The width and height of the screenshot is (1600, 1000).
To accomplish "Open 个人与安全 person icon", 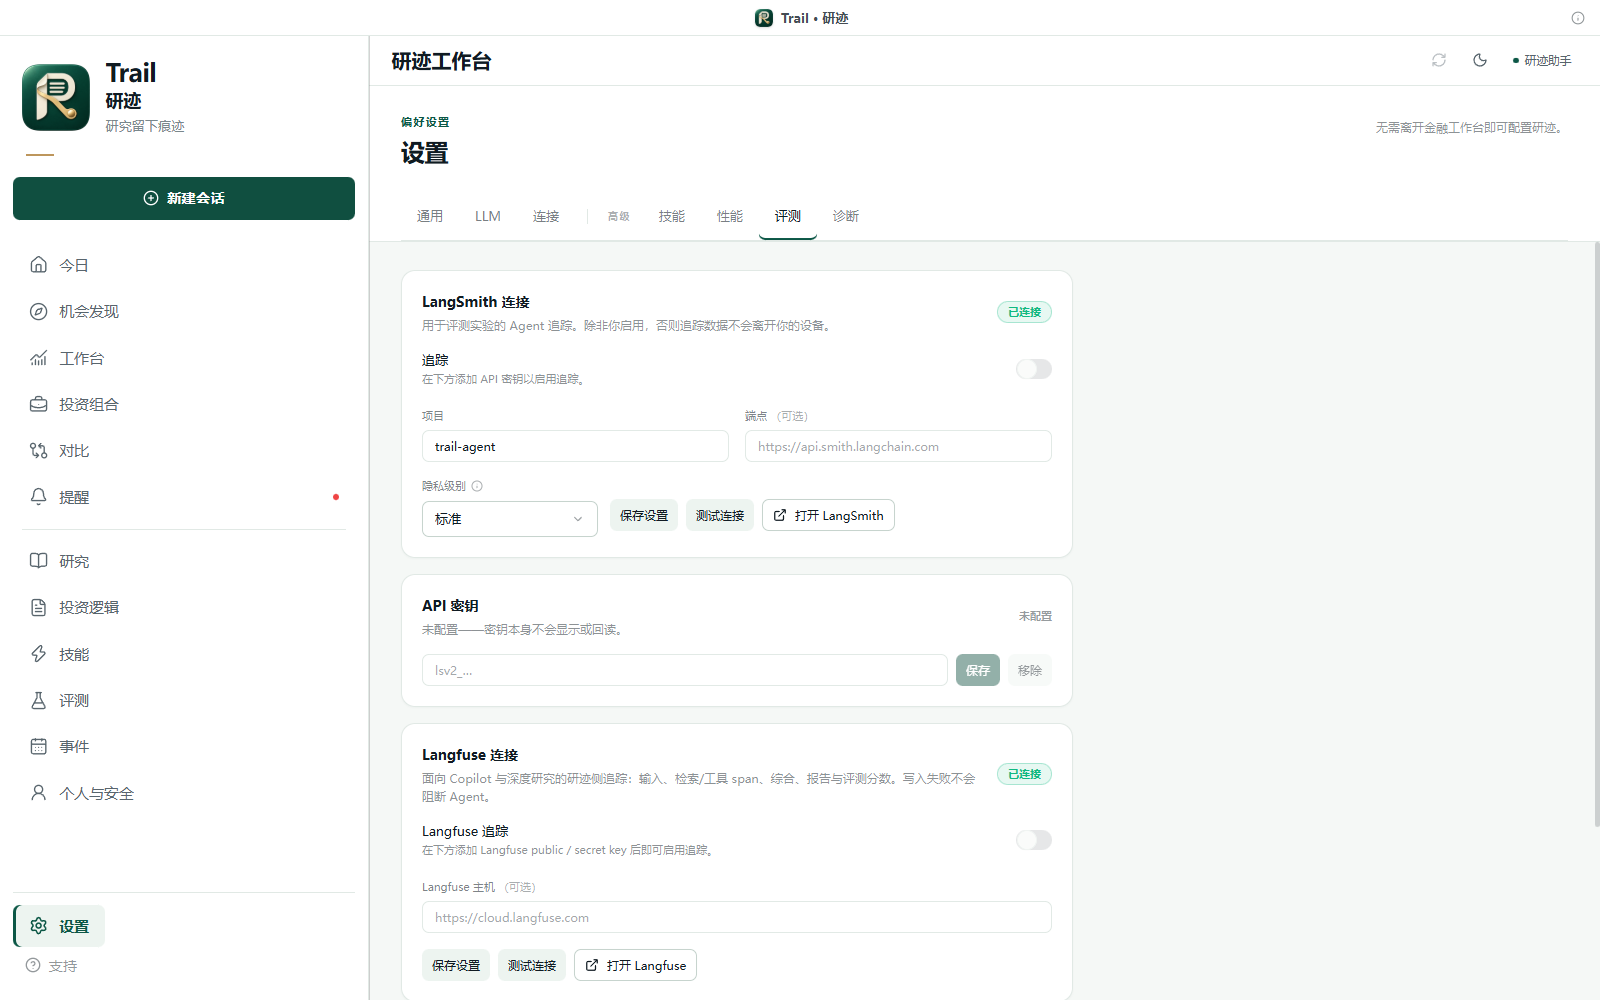I will [x=38, y=793].
